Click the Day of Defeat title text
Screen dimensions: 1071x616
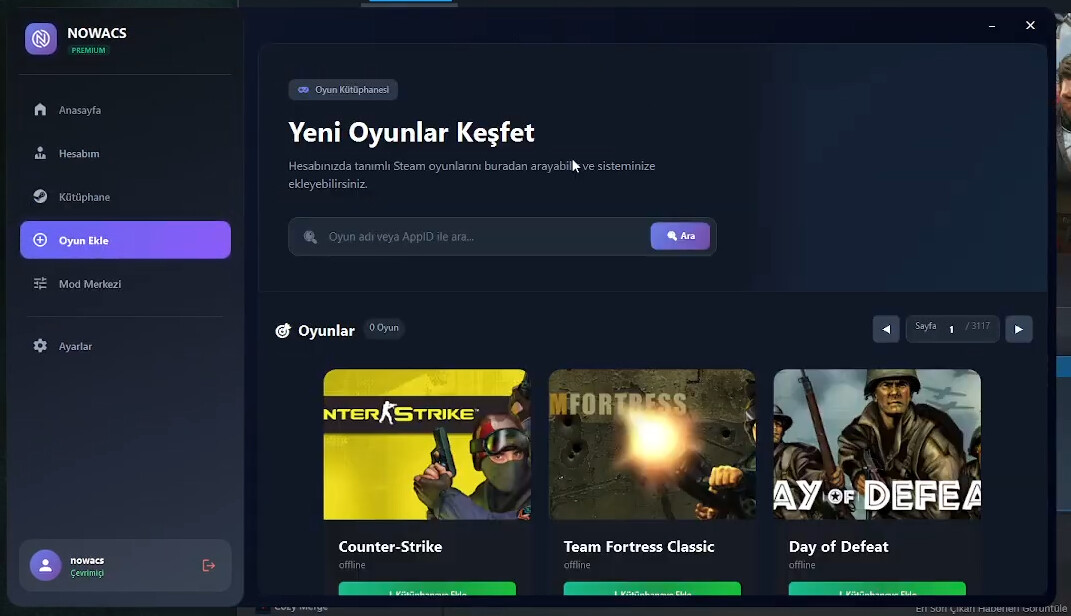pos(838,546)
